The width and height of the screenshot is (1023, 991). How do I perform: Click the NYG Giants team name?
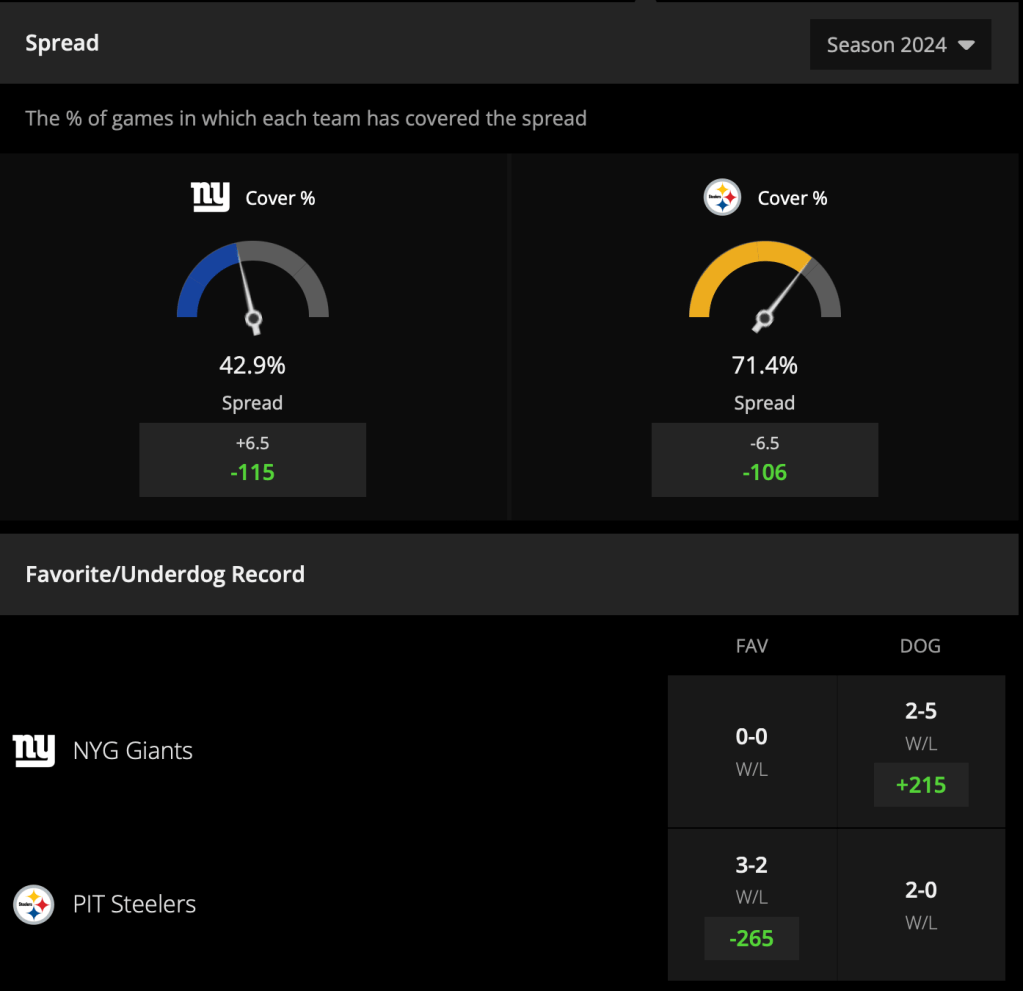(133, 750)
